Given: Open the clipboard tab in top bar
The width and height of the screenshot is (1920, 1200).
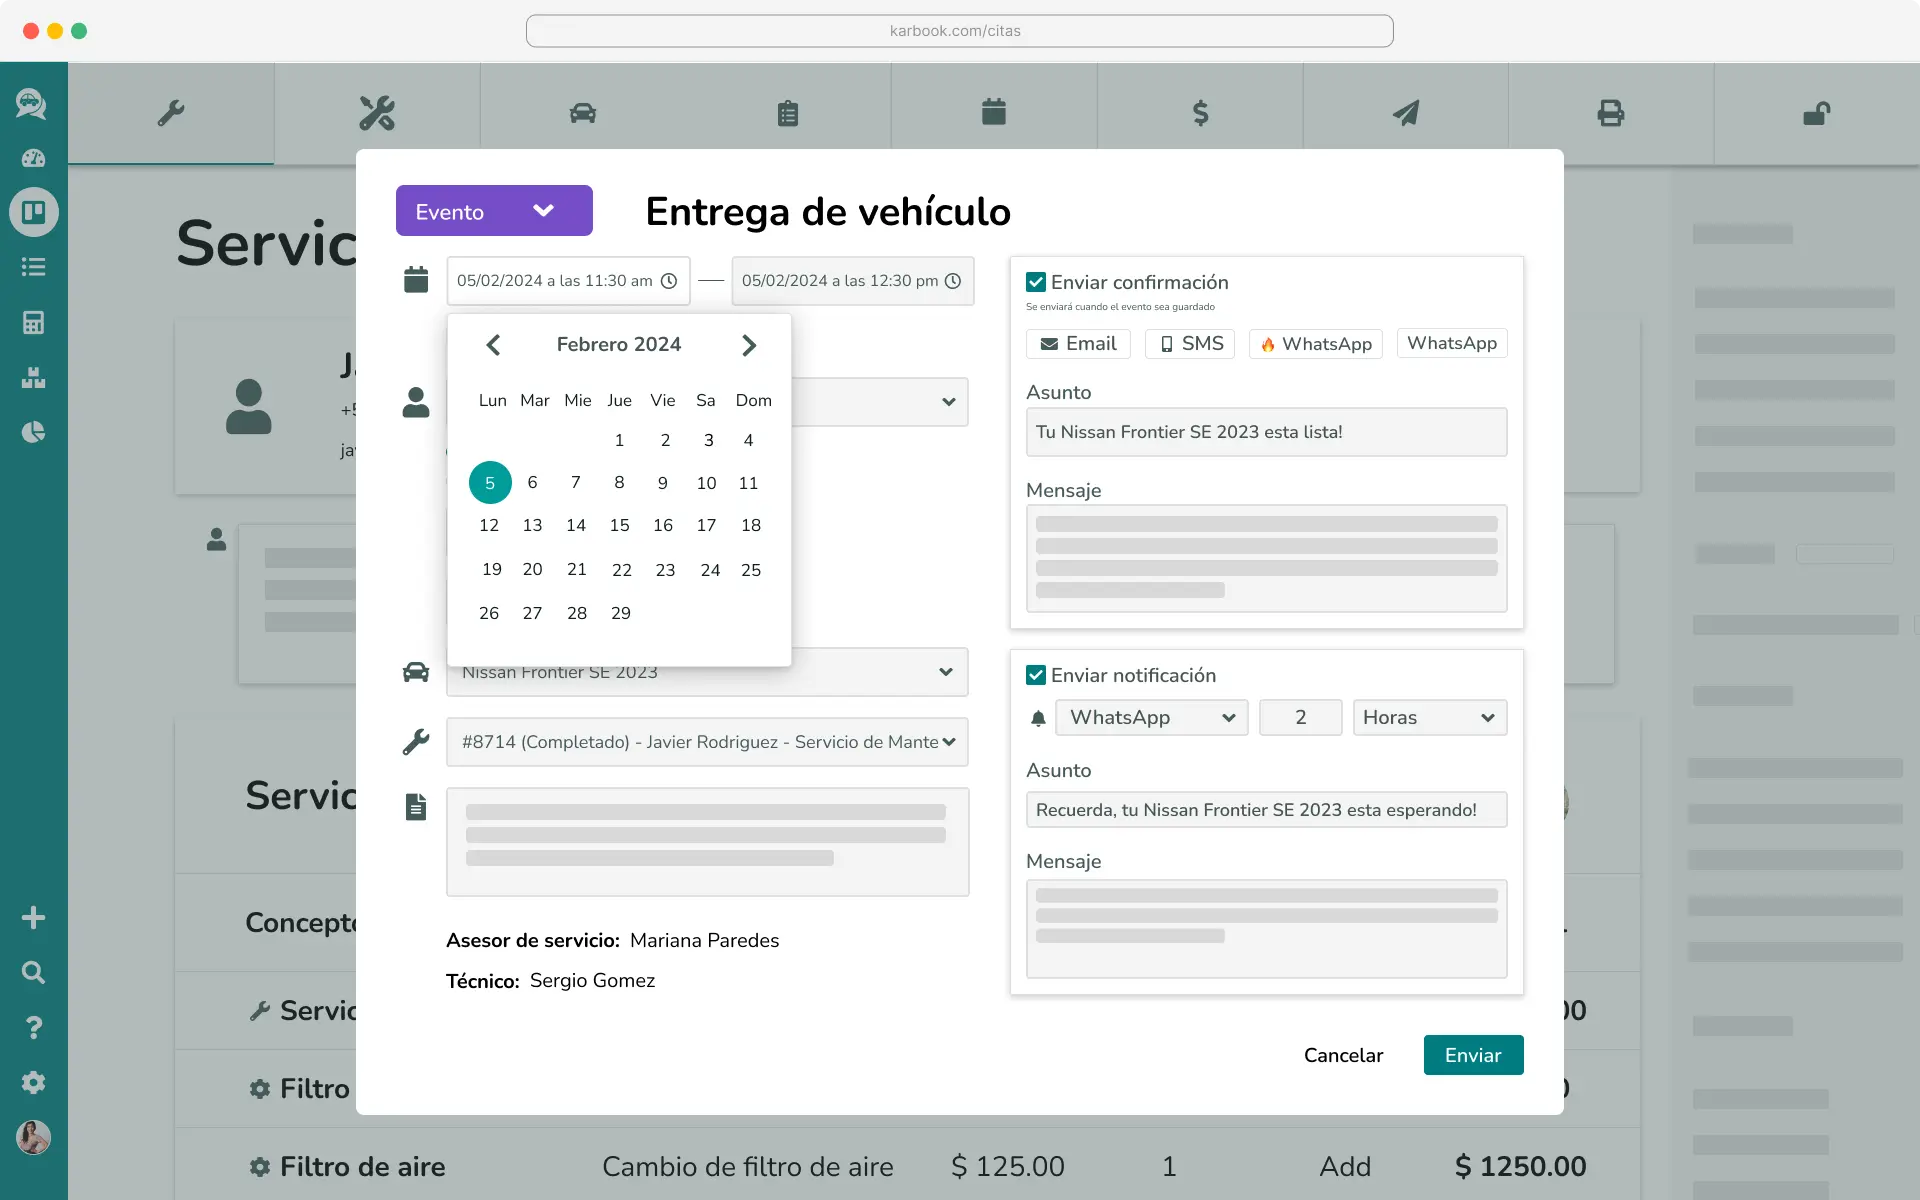Looking at the screenshot, I should [x=788, y=113].
